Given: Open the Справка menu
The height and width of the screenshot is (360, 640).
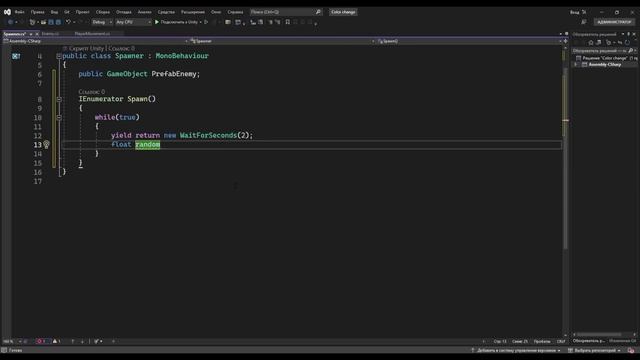Looking at the screenshot, I should [236, 12].
